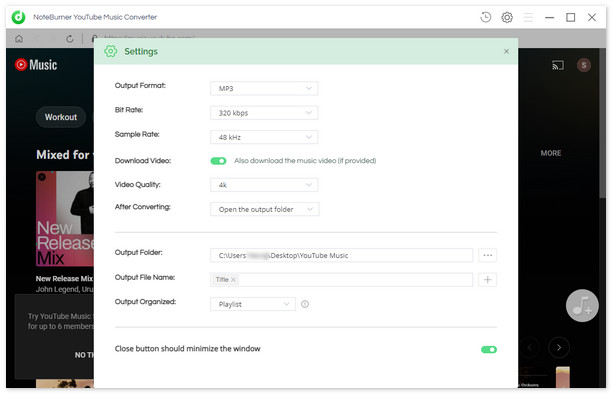
Task: Open Output Organized Playlist dropdown
Action: coord(253,304)
